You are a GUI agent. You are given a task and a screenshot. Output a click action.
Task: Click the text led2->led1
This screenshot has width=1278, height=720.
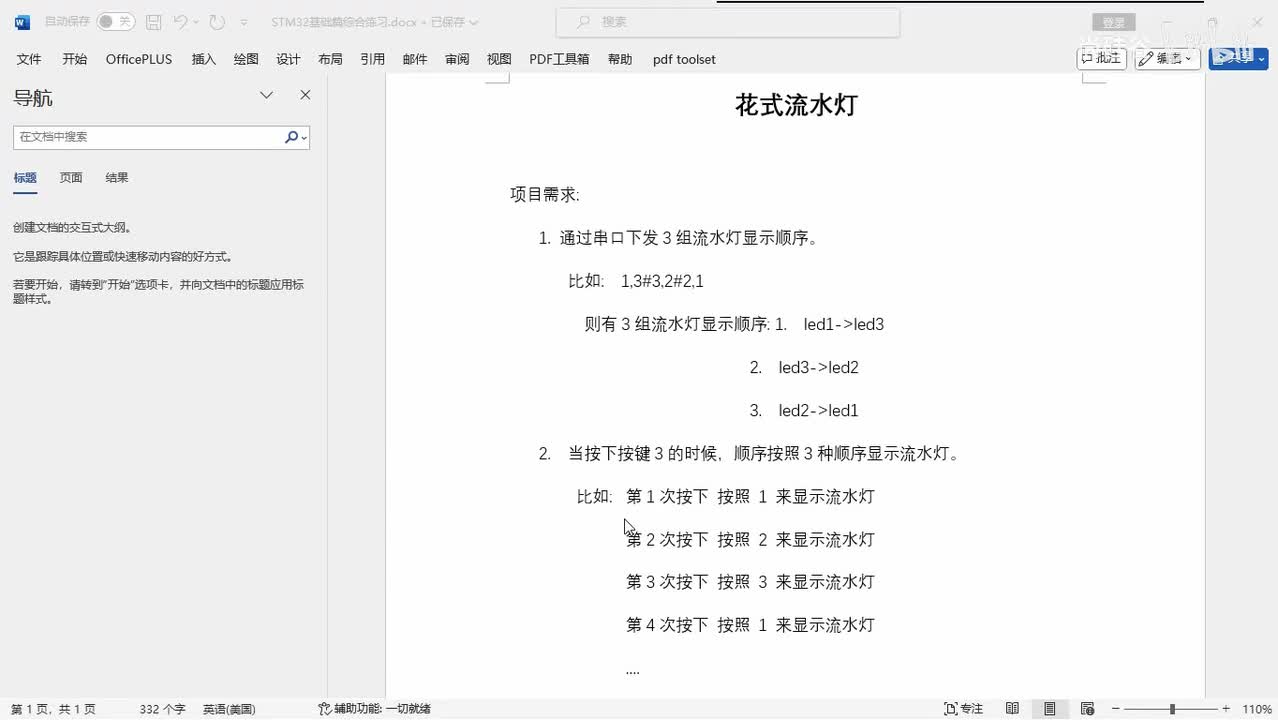(x=819, y=411)
